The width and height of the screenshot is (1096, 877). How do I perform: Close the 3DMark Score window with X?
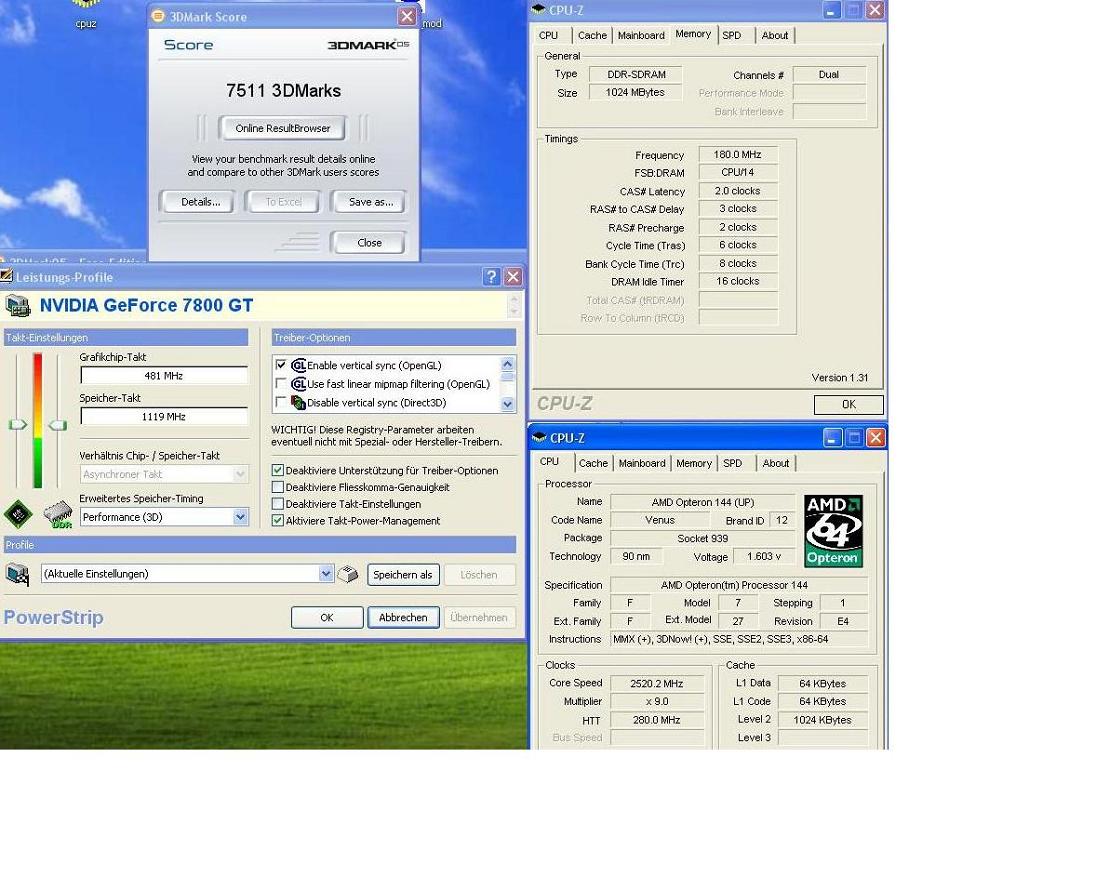pos(407,17)
